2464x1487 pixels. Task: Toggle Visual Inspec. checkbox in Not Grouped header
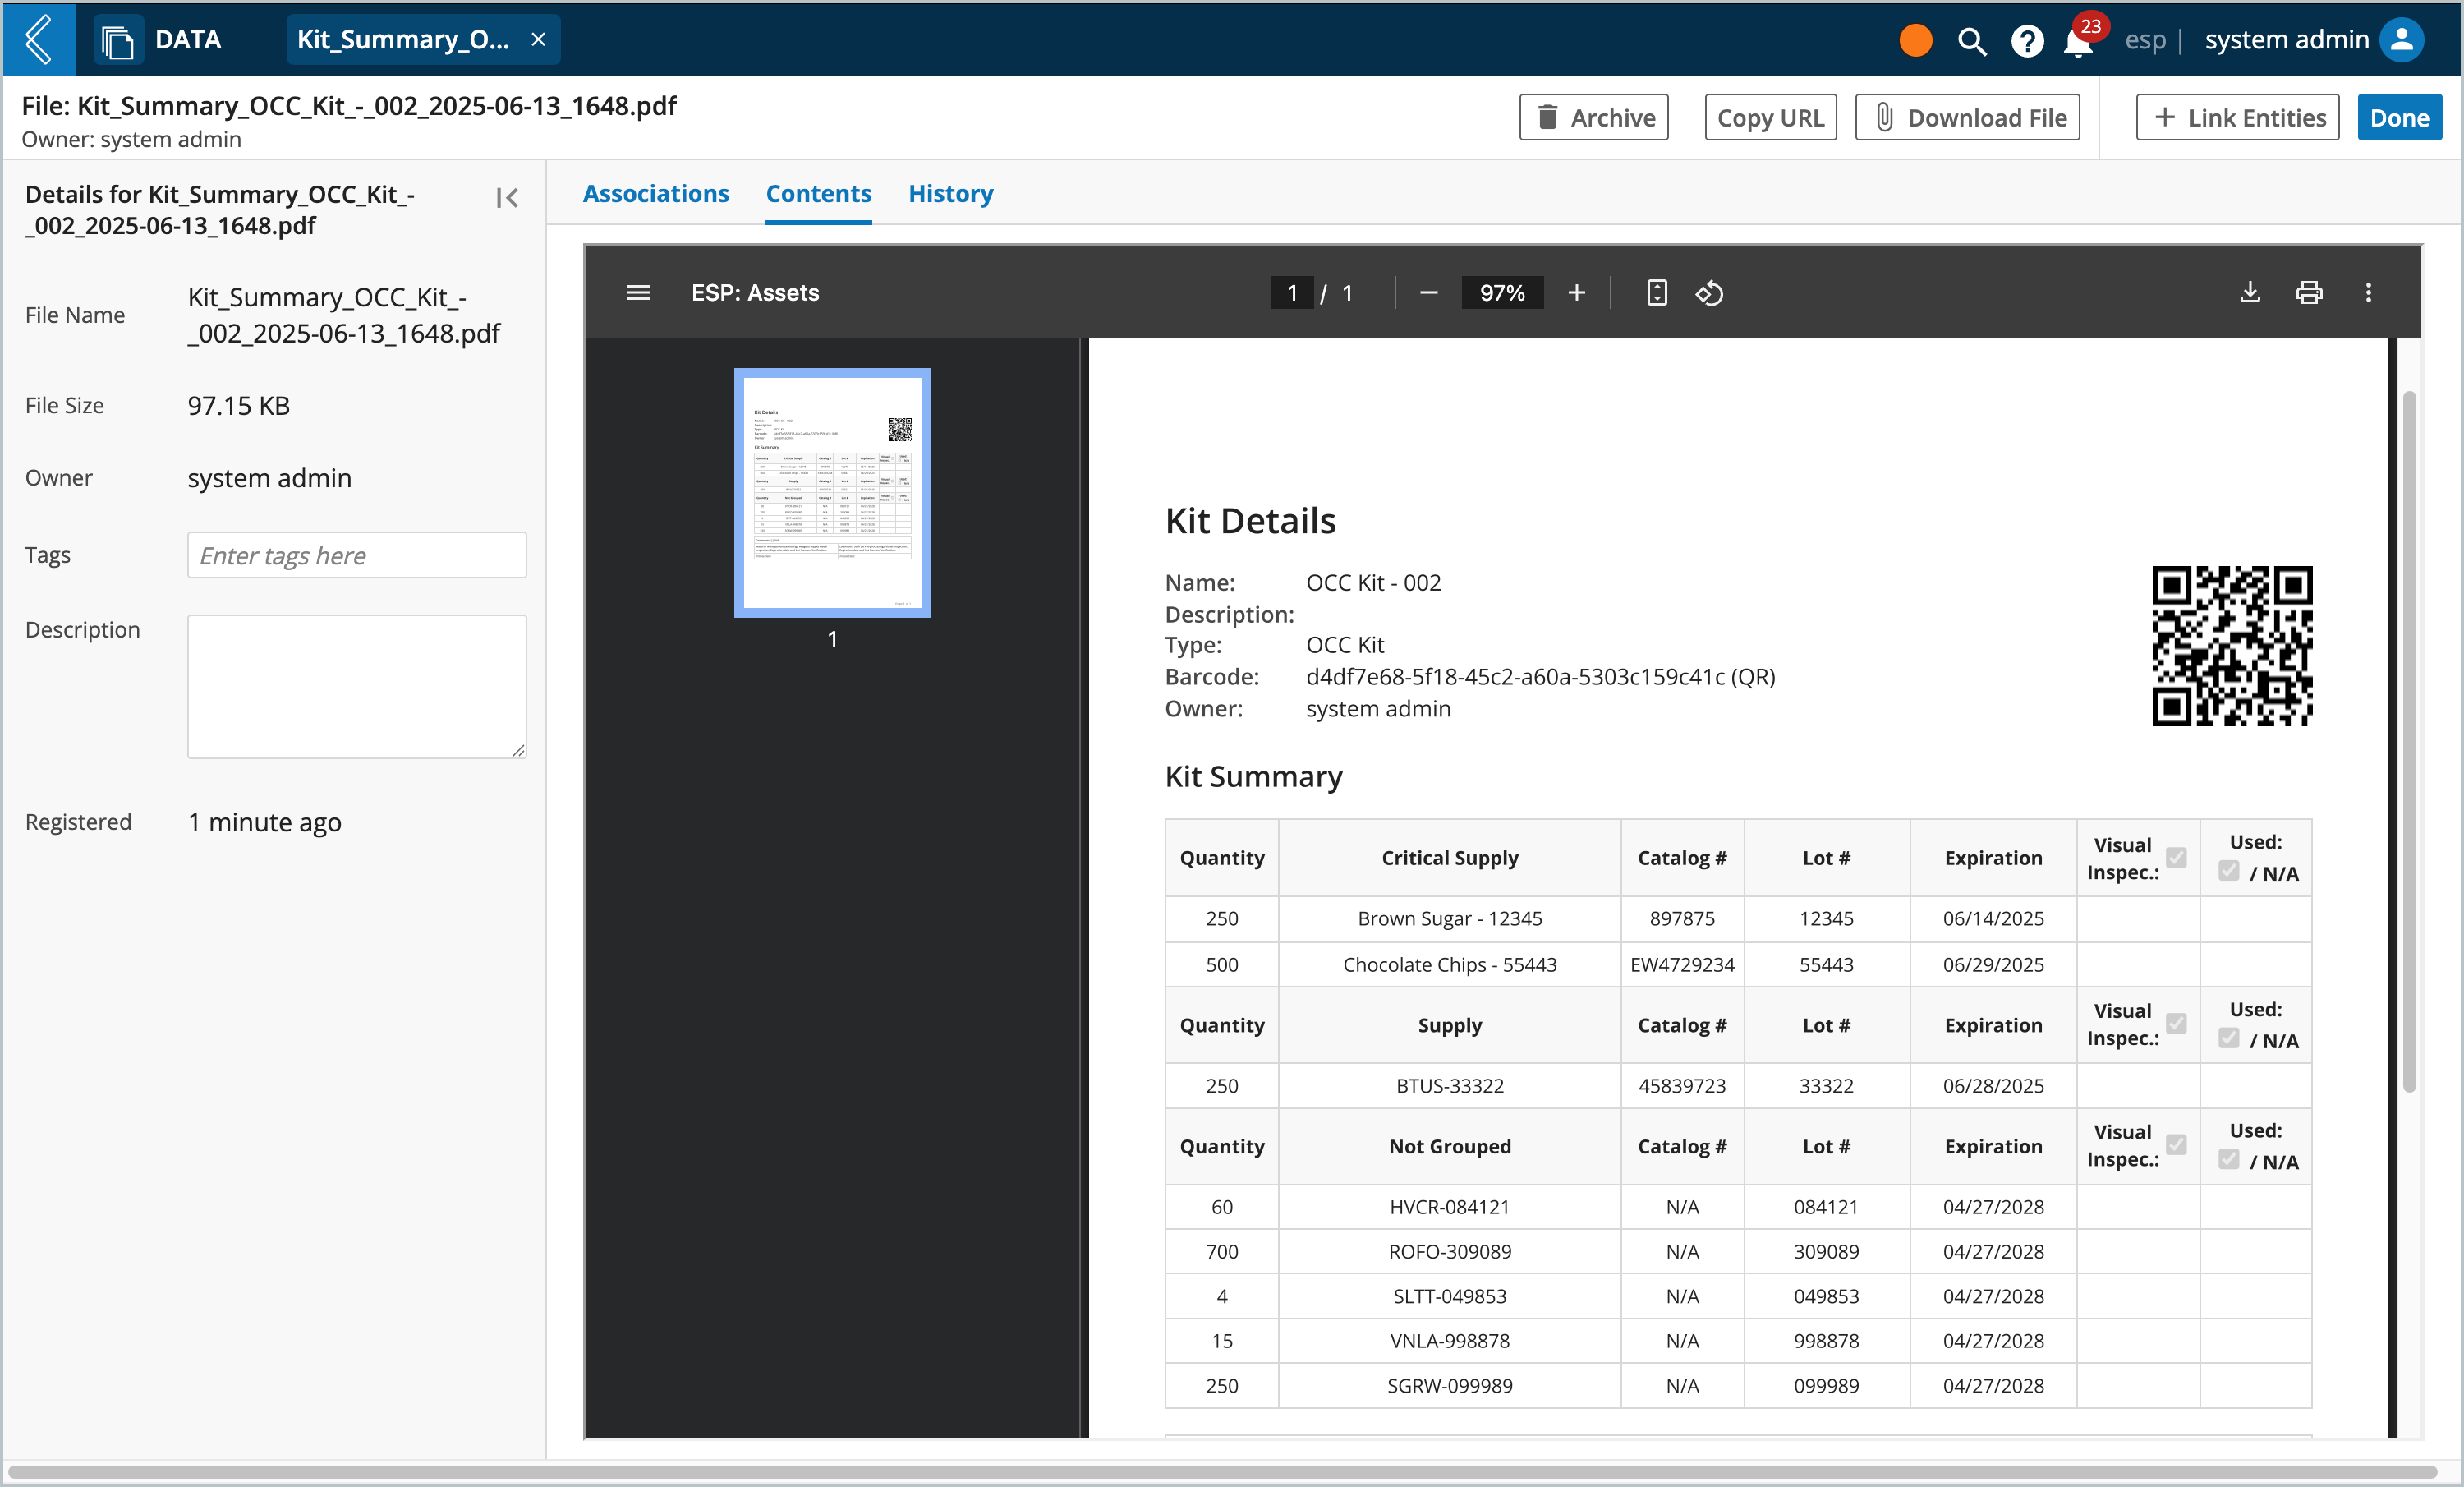click(2176, 1144)
